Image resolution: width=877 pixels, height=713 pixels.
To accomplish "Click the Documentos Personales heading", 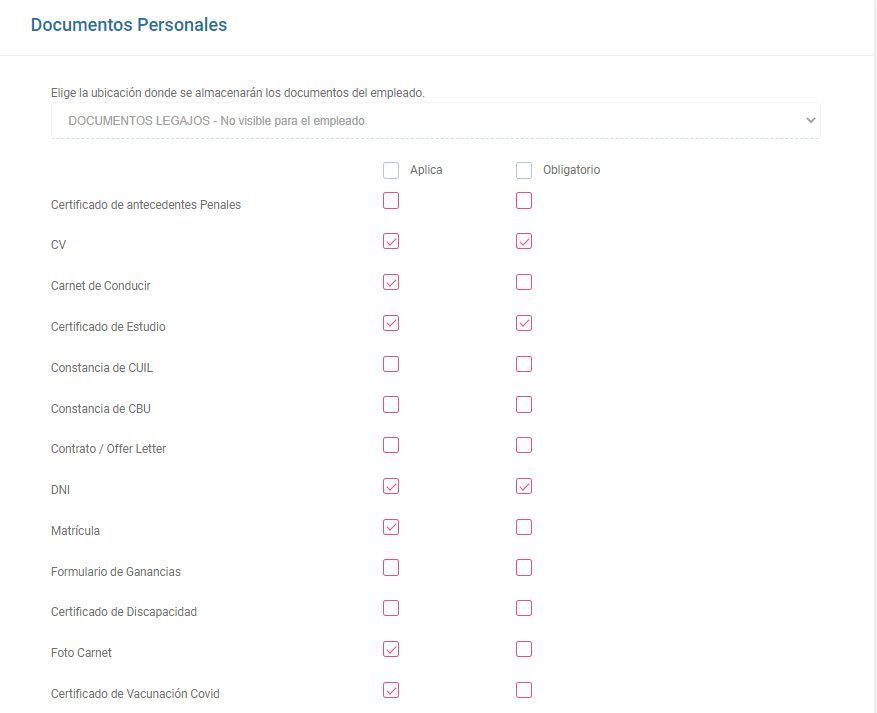I will pyautogui.click(x=129, y=25).
